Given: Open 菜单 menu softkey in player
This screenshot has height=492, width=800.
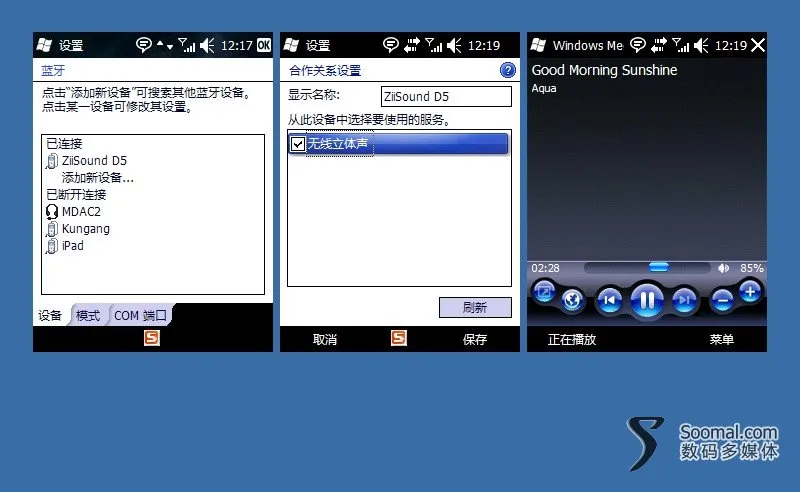Looking at the screenshot, I should pyautogui.click(x=721, y=339).
